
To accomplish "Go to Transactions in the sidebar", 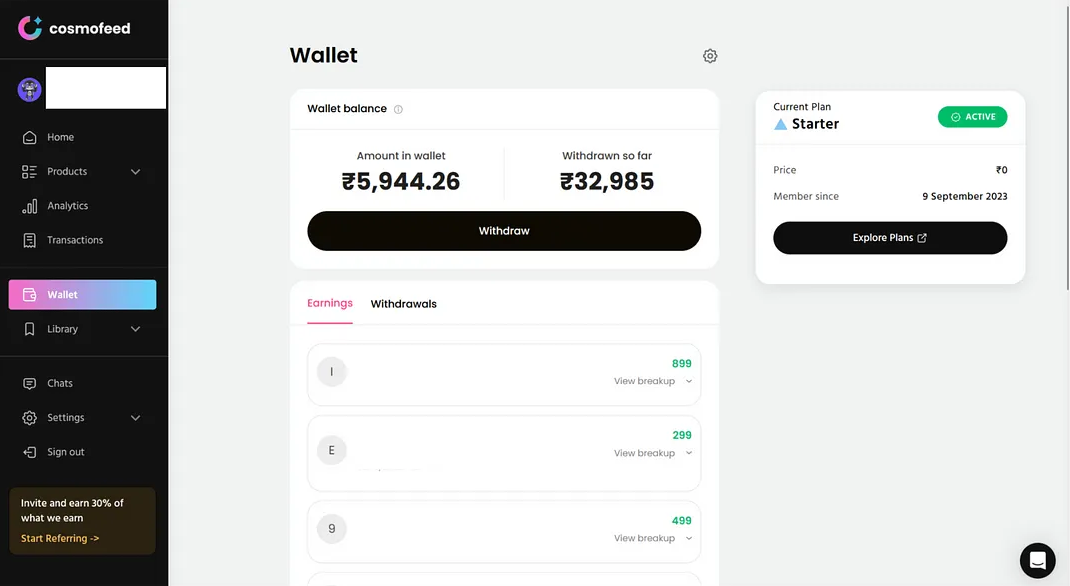I will coord(74,240).
